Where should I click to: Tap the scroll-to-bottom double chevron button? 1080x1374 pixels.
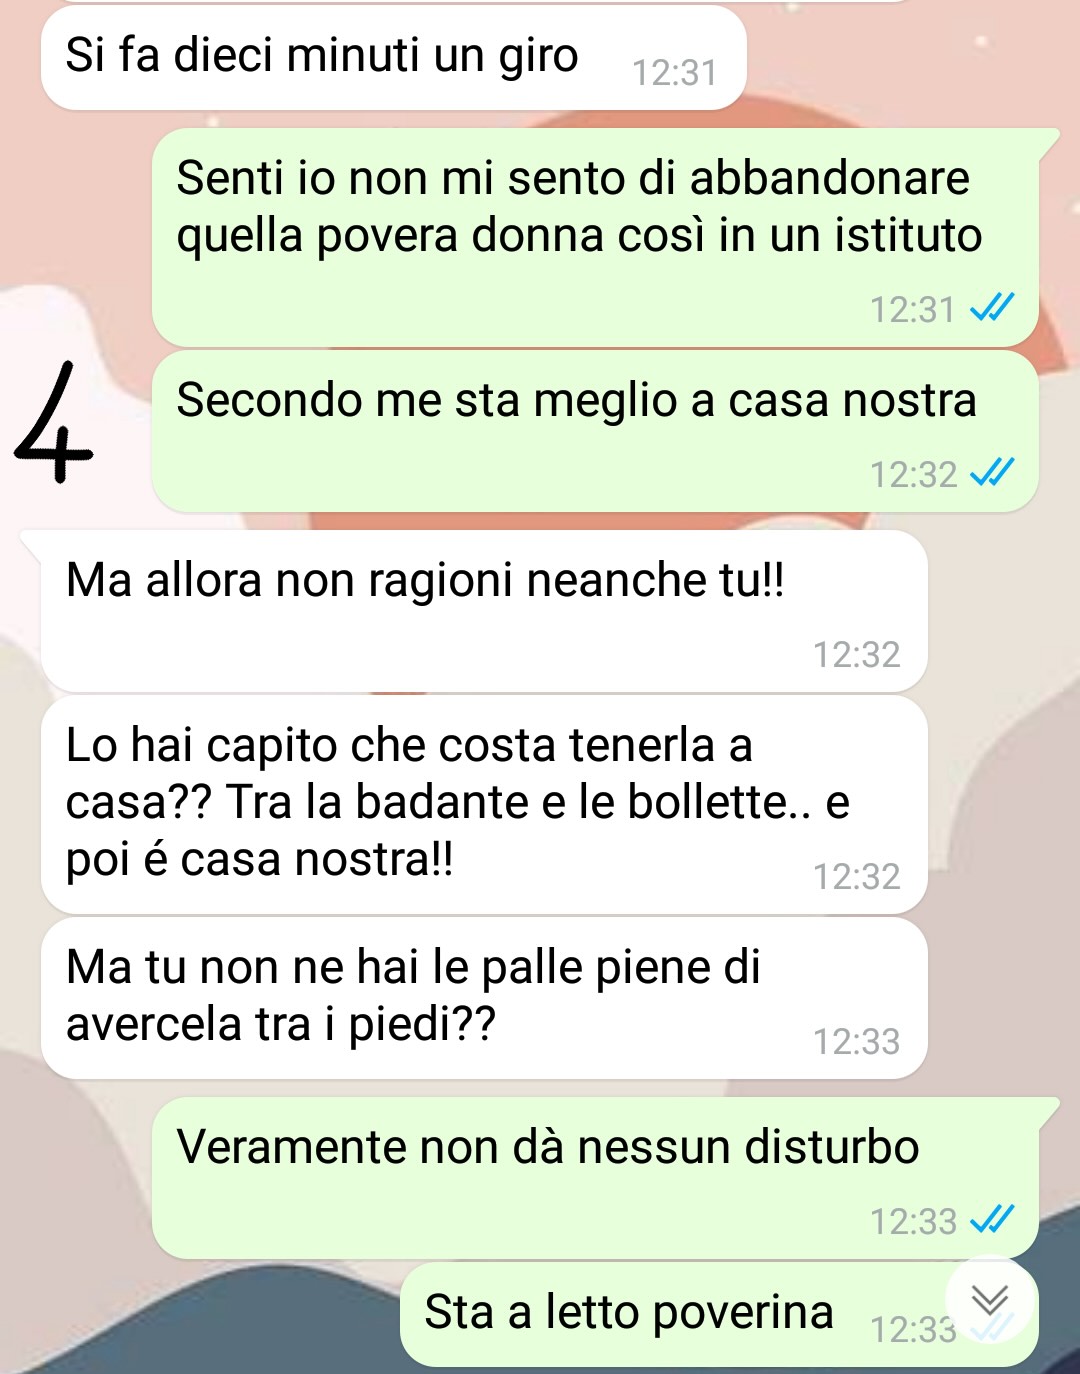[991, 1299]
